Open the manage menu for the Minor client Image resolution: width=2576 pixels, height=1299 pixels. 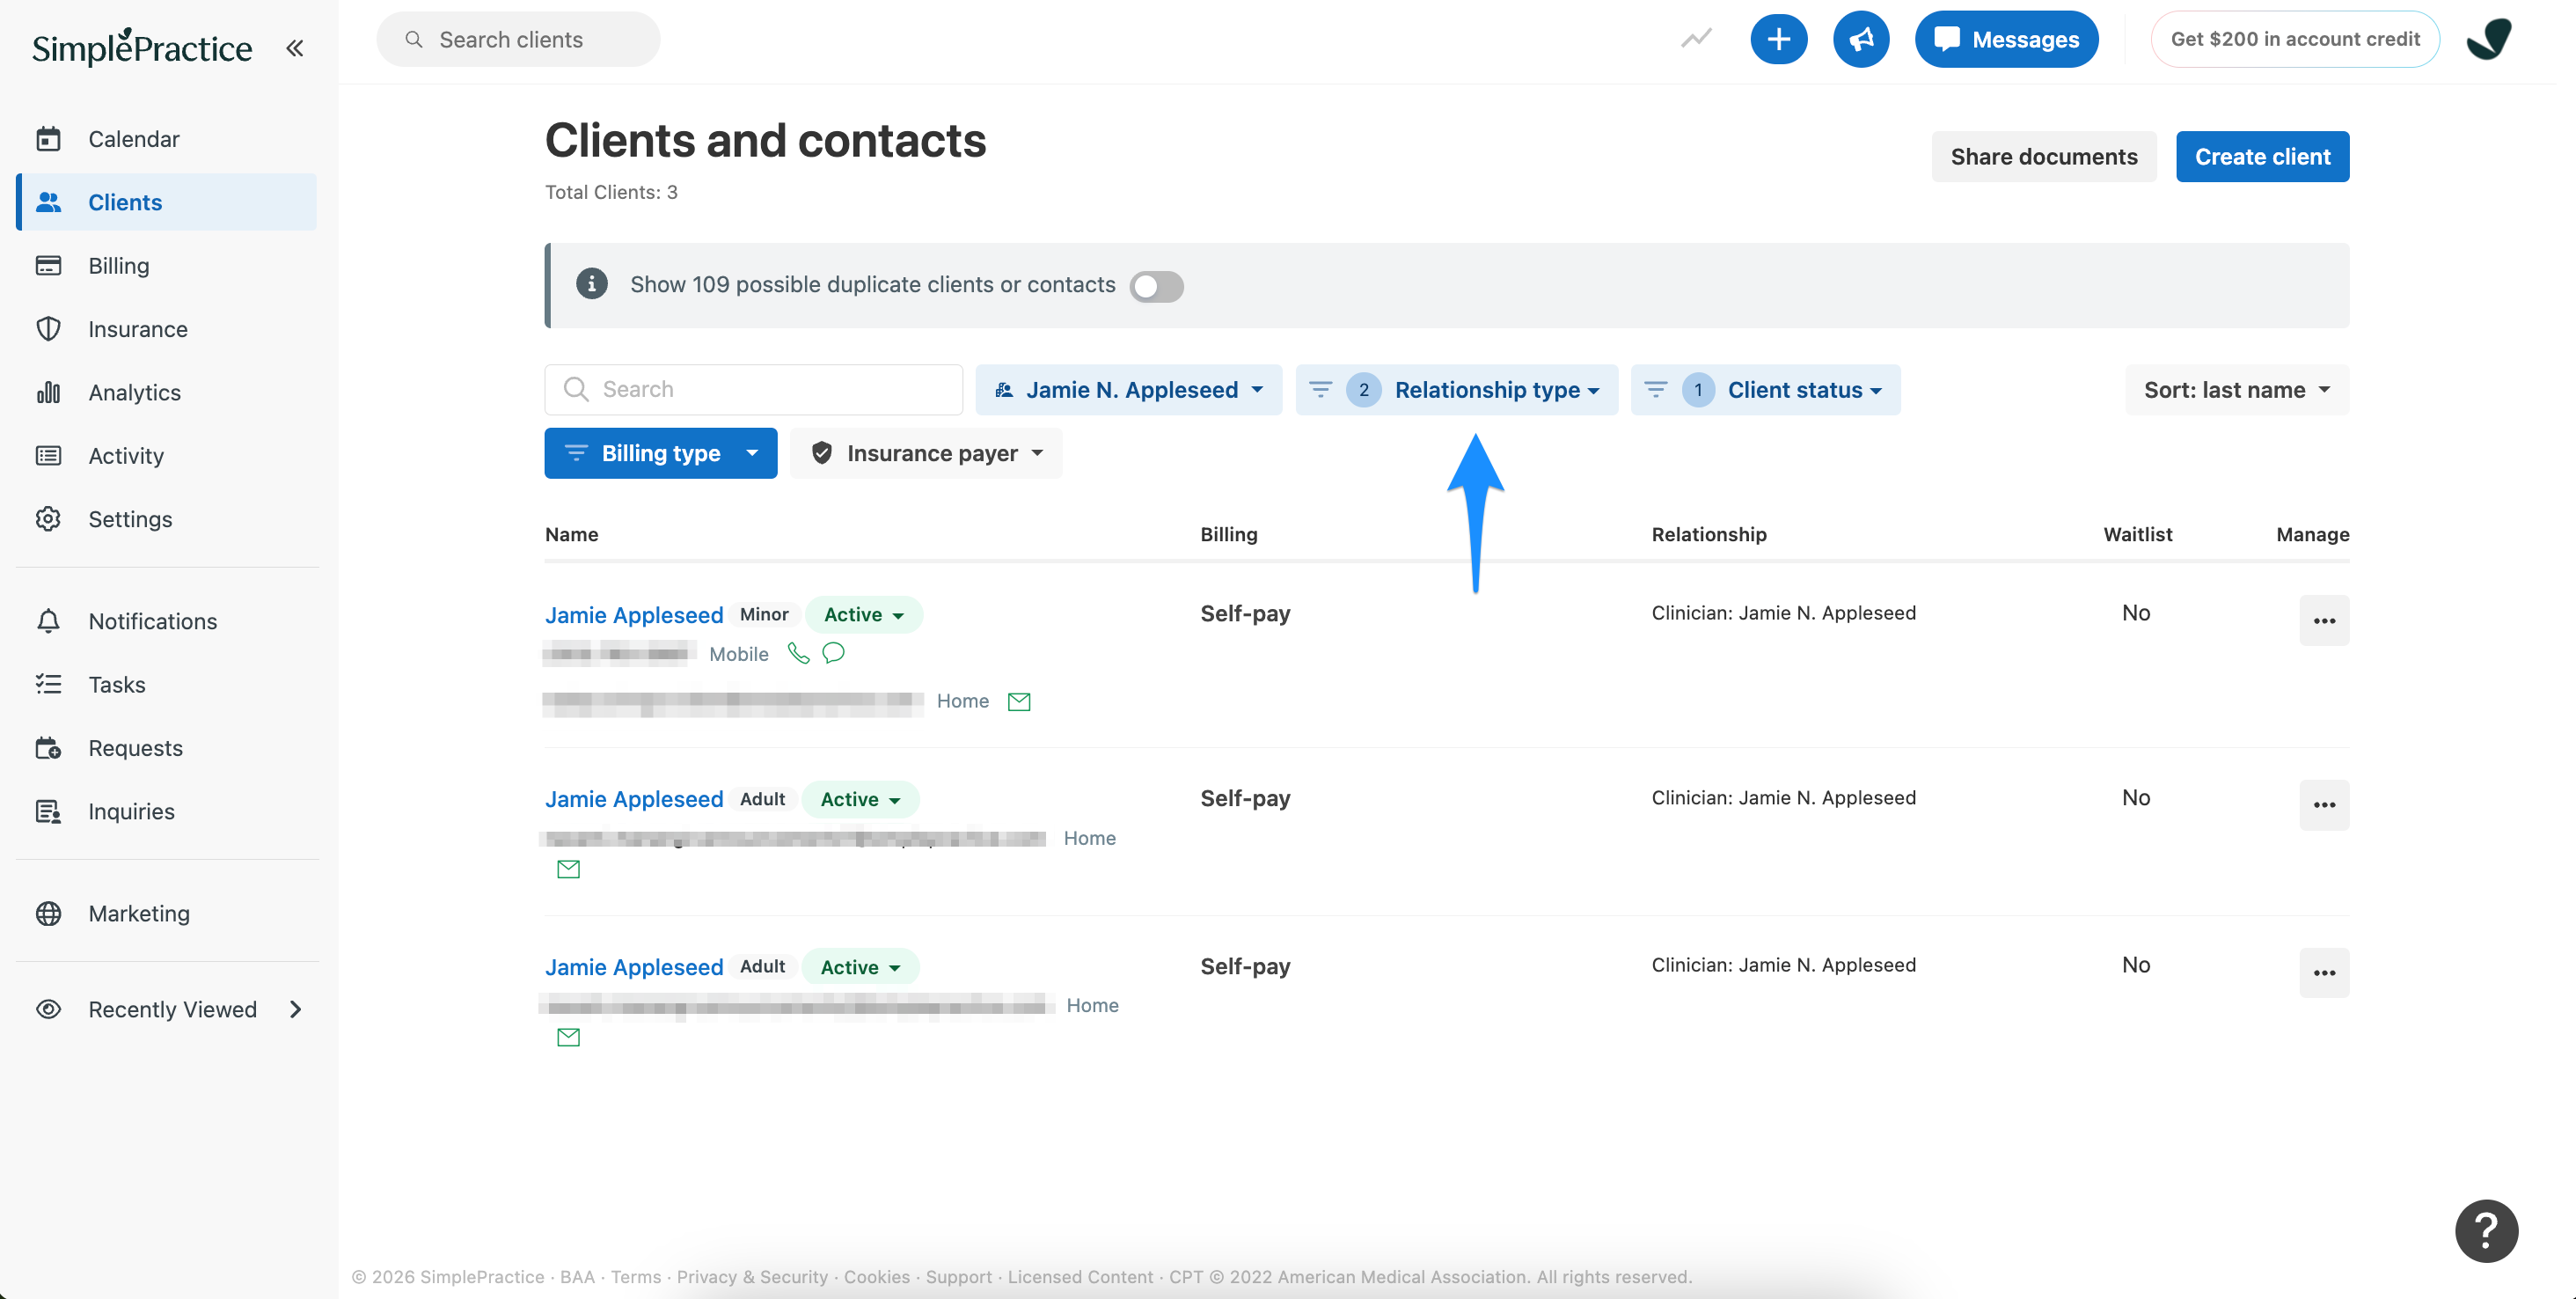tap(2324, 620)
